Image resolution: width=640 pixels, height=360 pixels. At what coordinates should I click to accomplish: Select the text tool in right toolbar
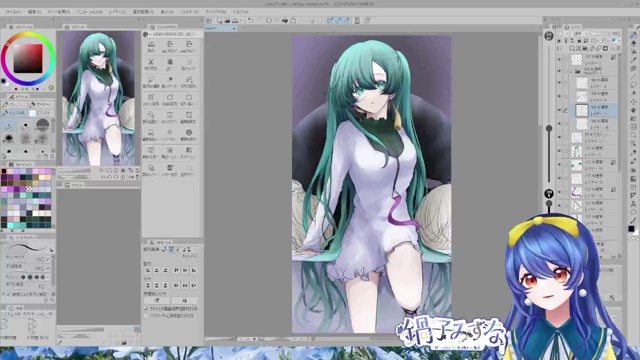pos(633,204)
